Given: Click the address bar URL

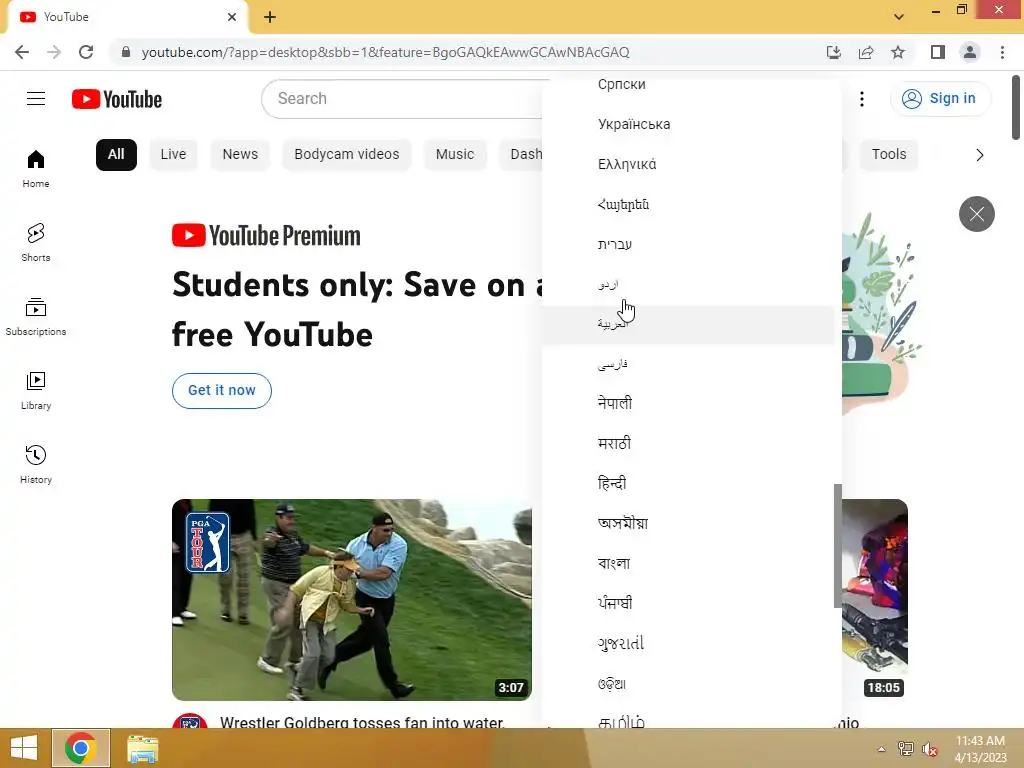Looking at the screenshot, I should click(385, 52).
